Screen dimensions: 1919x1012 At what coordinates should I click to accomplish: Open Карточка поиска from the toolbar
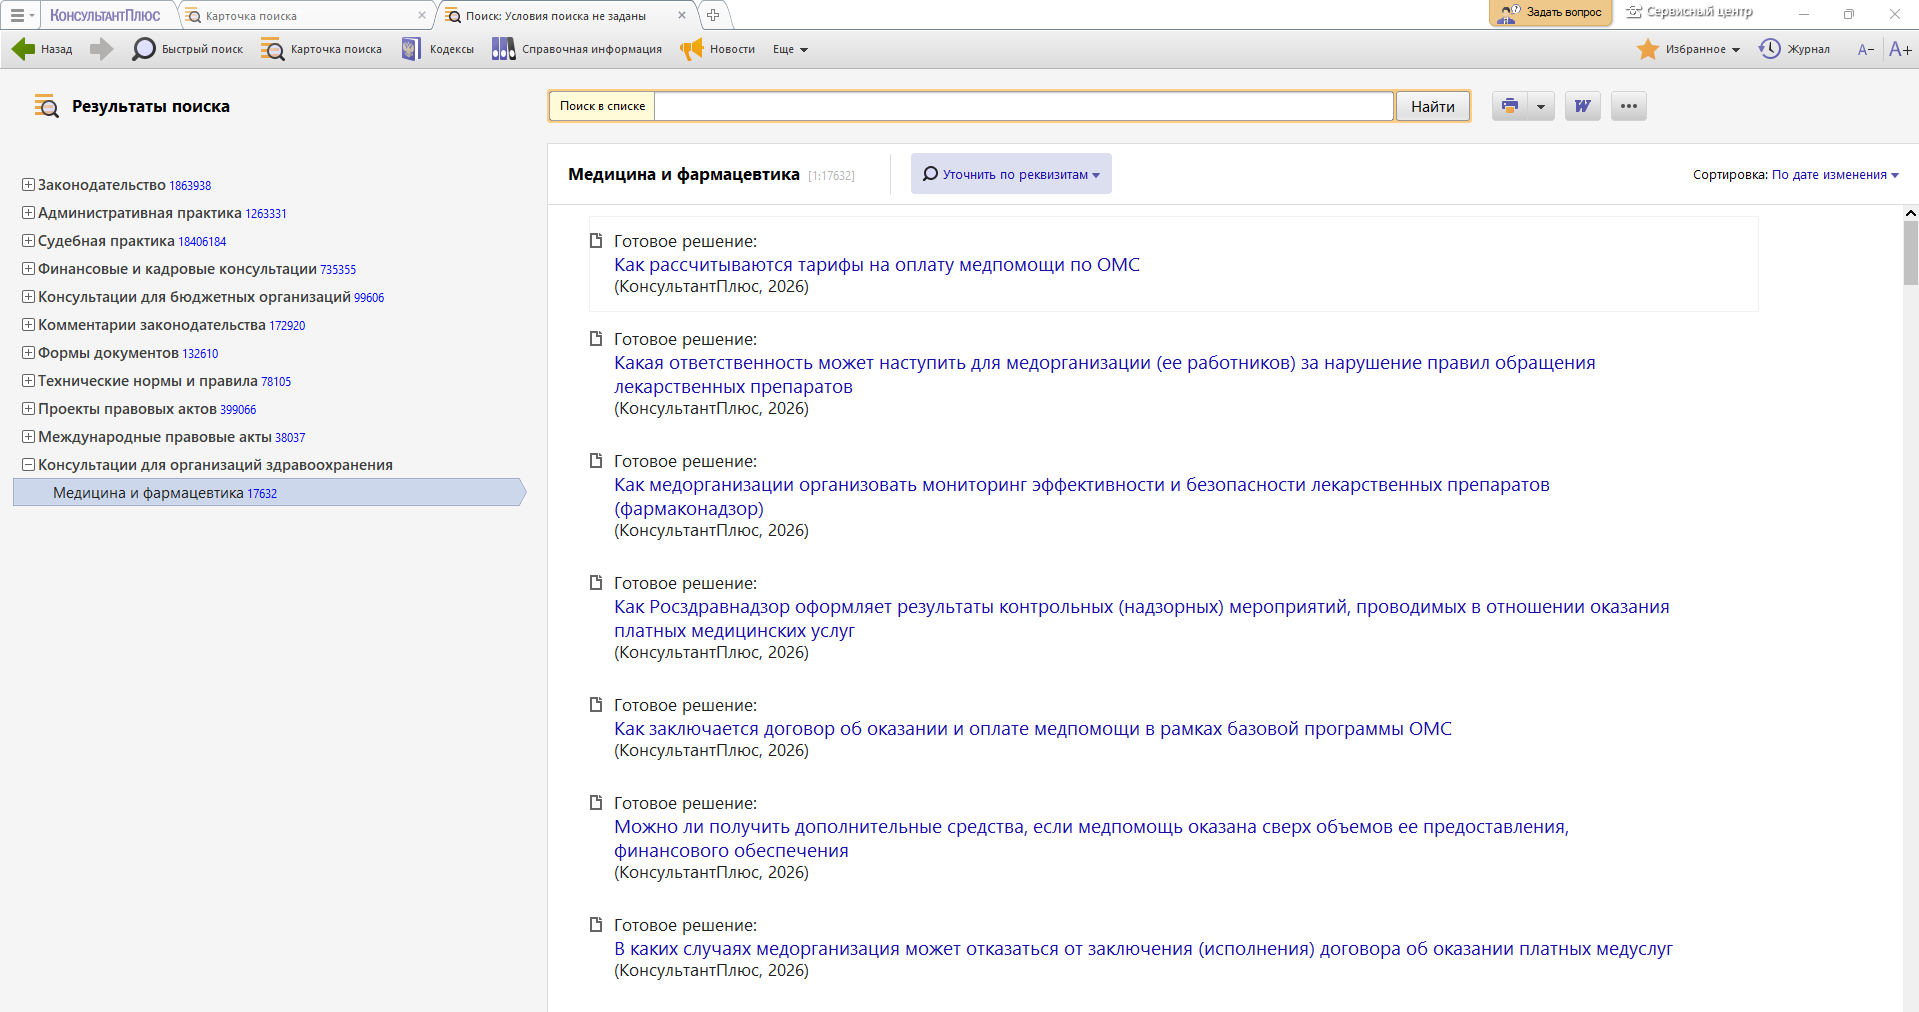pyautogui.click(x=322, y=49)
